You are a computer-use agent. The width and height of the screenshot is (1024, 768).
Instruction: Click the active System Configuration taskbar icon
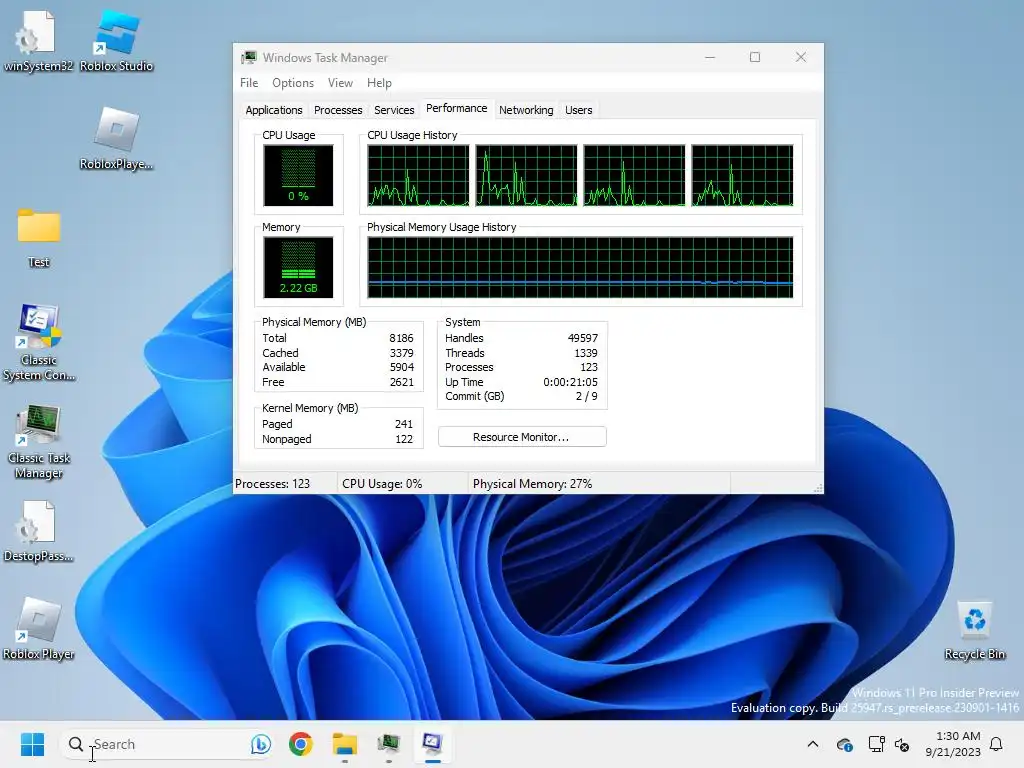[x=432, y=744]
